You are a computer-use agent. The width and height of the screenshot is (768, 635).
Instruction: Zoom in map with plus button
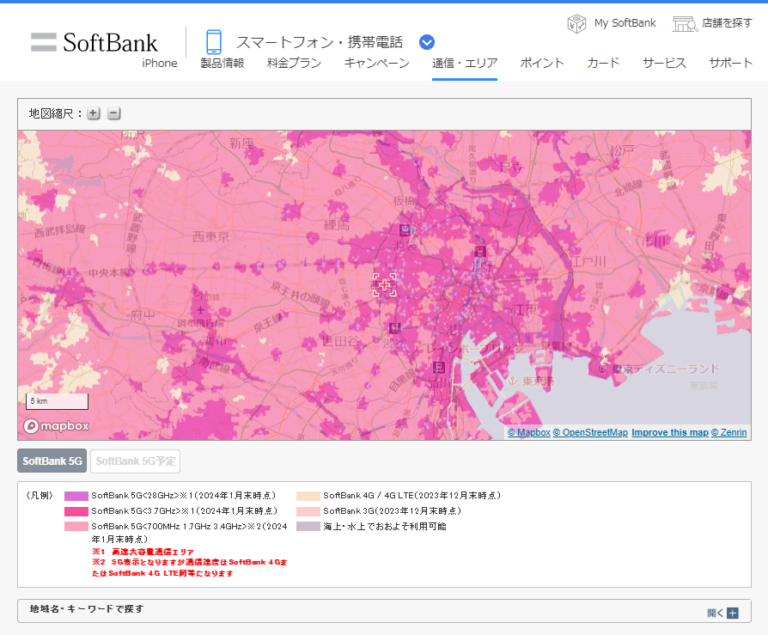pyautogui.click(x=94, y=113)
